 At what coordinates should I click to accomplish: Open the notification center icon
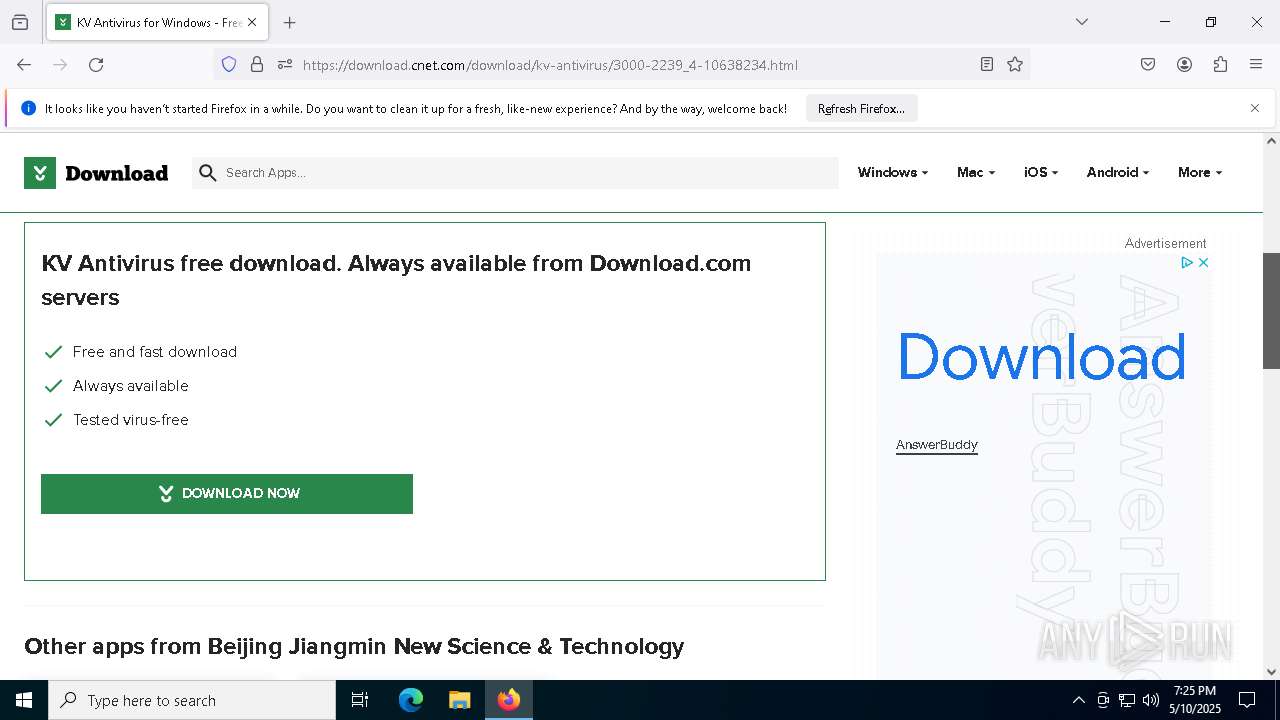pyautogui.click(x=1247, y=700)
